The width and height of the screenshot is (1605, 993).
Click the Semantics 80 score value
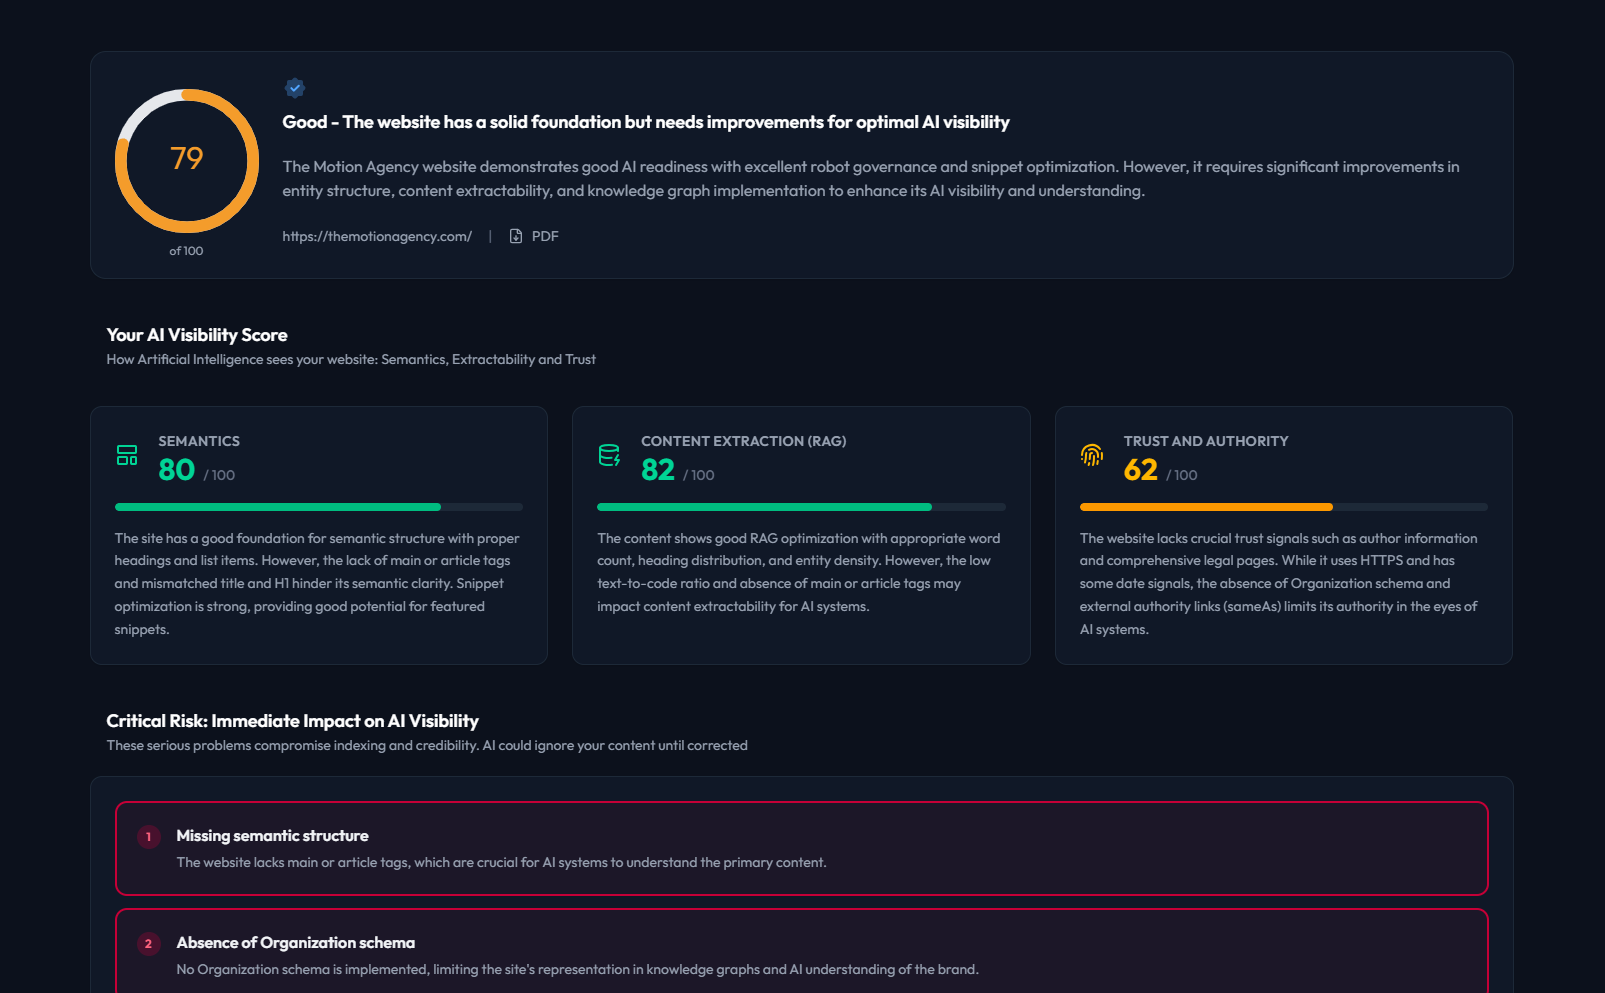(177, 470)
